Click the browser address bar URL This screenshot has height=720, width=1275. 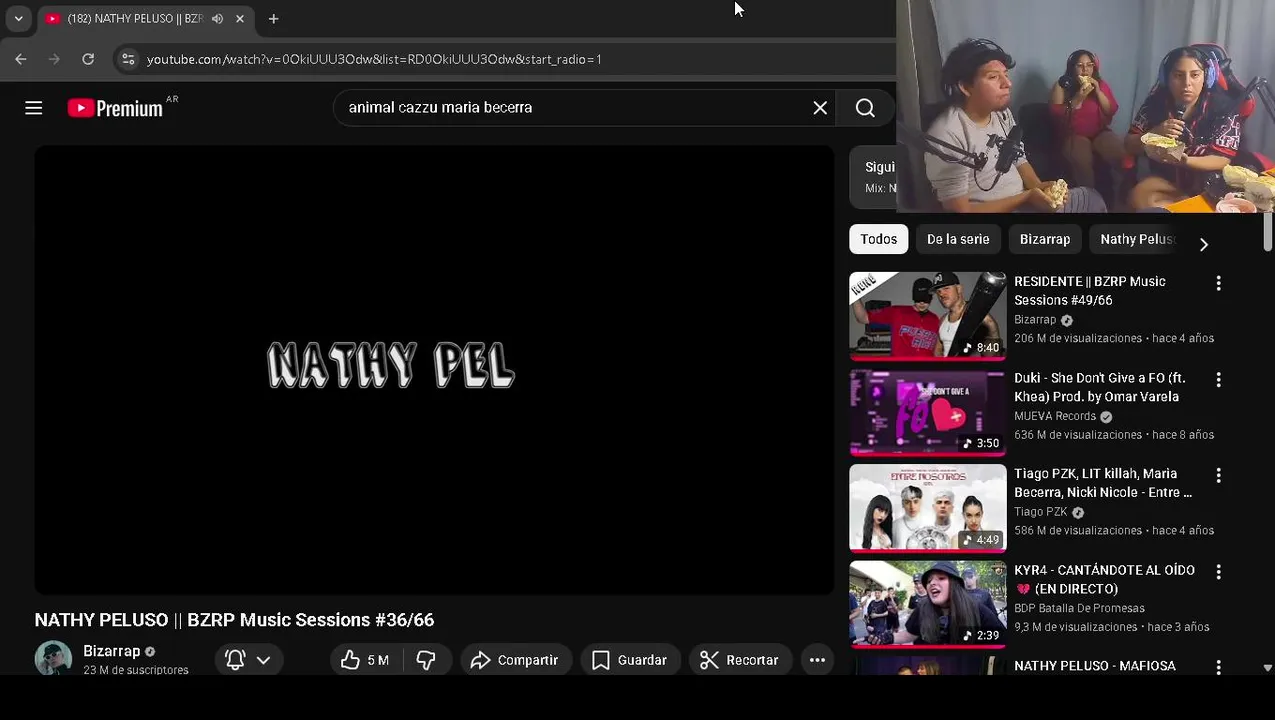click(374, 59)
